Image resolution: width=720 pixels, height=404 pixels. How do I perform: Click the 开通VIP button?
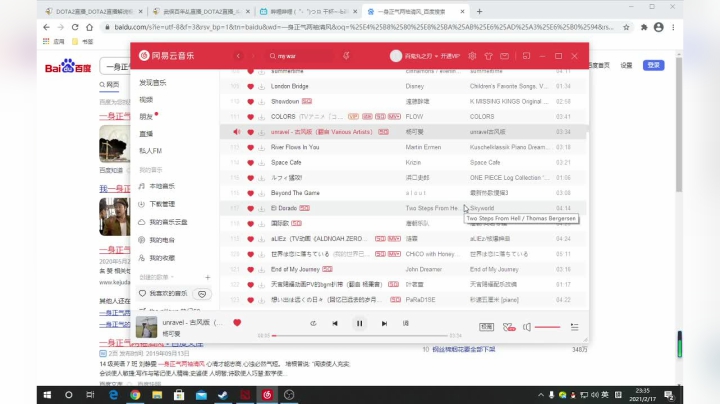[x=450, y=56]
